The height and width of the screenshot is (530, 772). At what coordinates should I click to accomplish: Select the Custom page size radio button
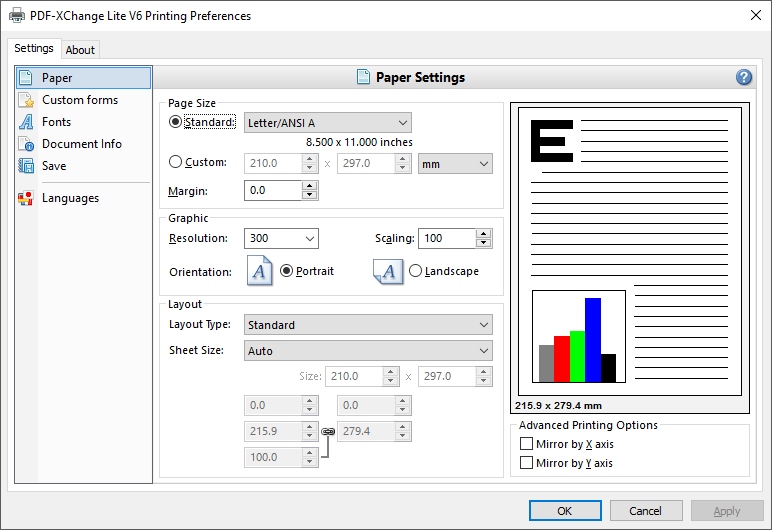tap(176, 162)
